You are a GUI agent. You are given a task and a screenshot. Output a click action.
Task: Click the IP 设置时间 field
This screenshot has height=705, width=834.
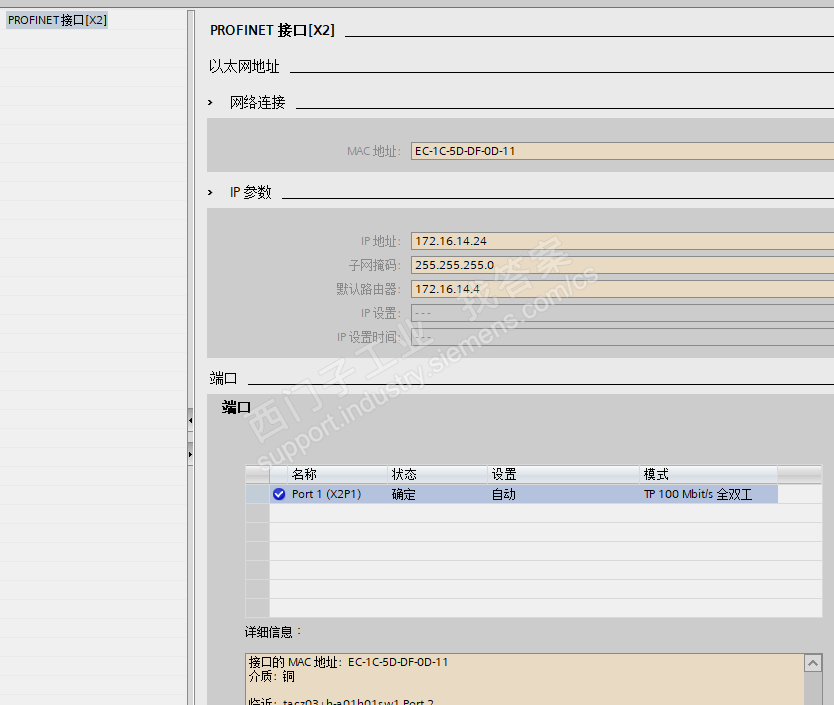pyautogui.click(x=622, y=337)
